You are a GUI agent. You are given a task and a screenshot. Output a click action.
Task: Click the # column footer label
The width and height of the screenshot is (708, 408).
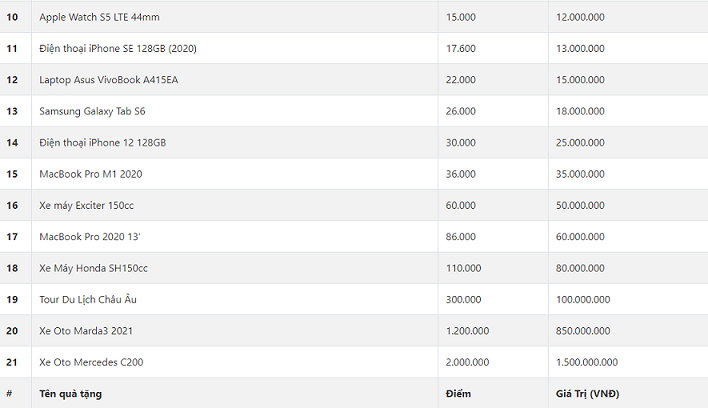(9, 393)
